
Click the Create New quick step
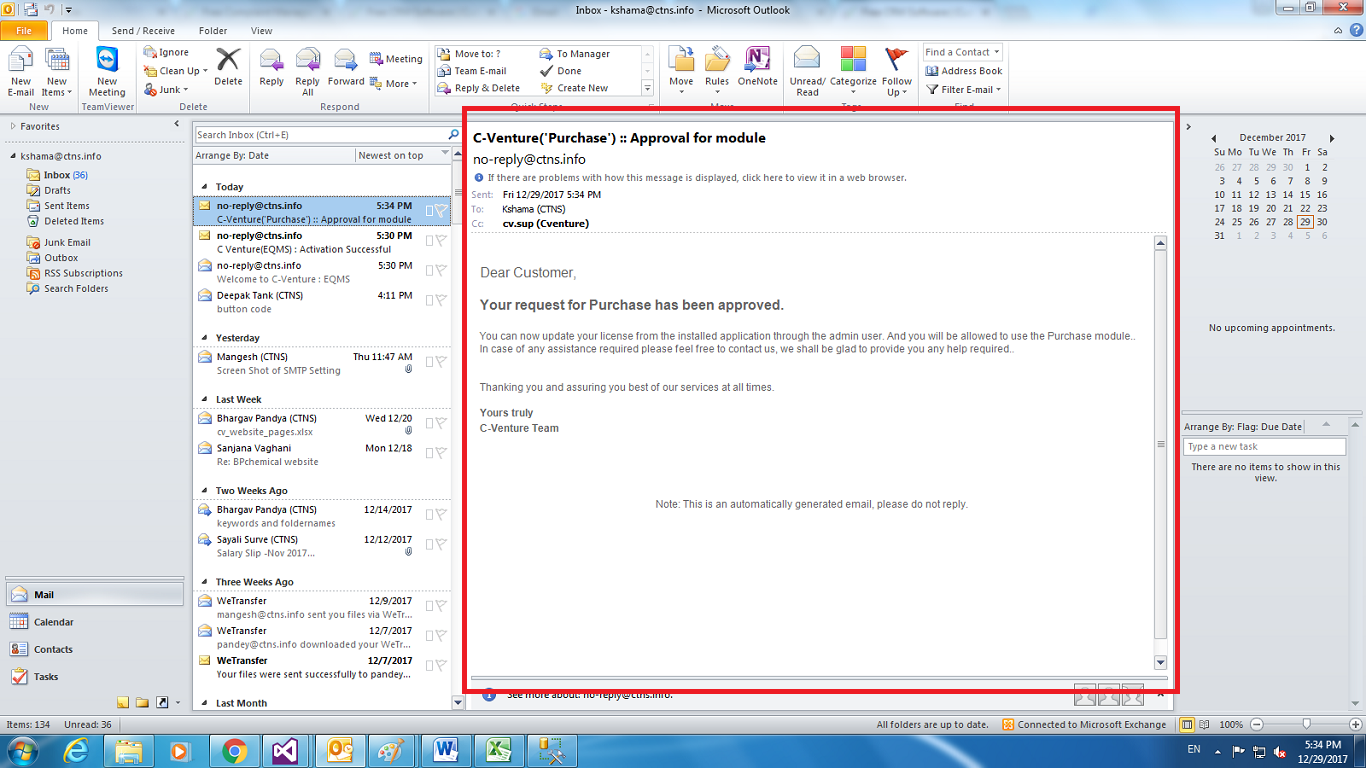pyautogui.click(x=574, y=88)
